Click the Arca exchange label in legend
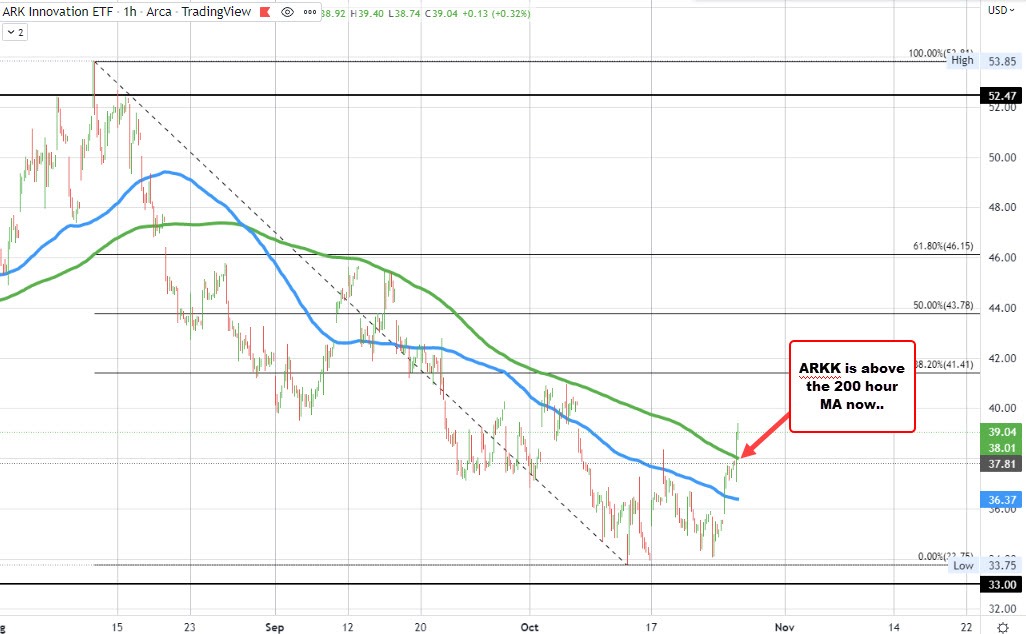1026x634 pixels. point(159,12)
